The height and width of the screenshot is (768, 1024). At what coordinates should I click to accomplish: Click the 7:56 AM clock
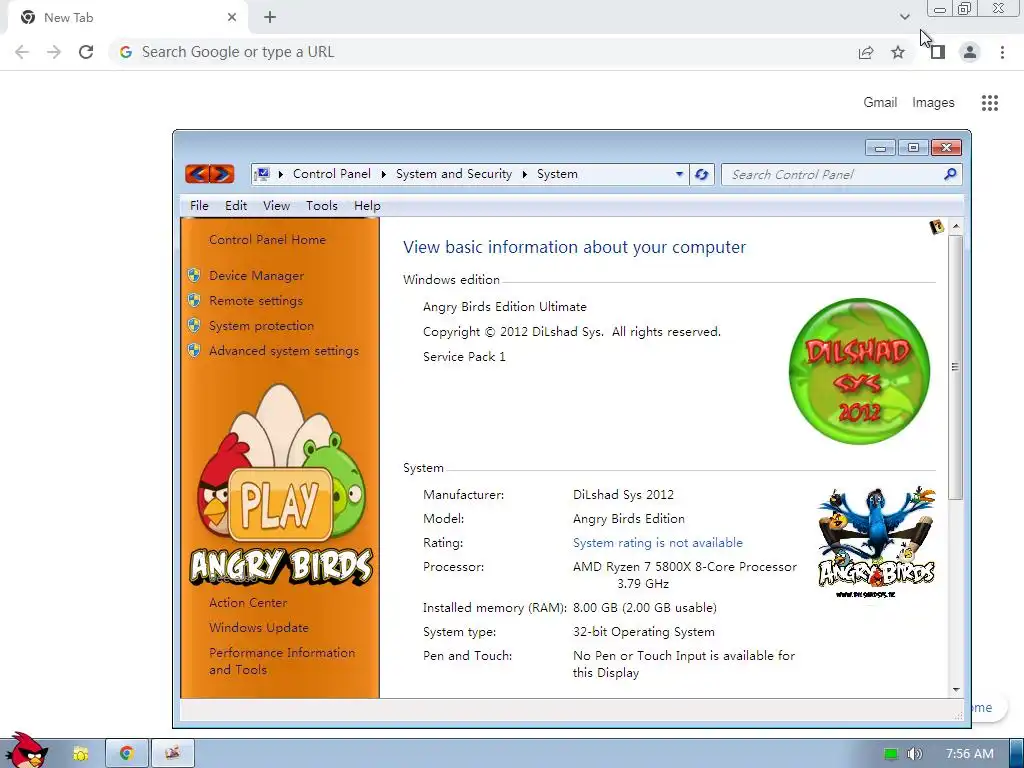(970, 754)
